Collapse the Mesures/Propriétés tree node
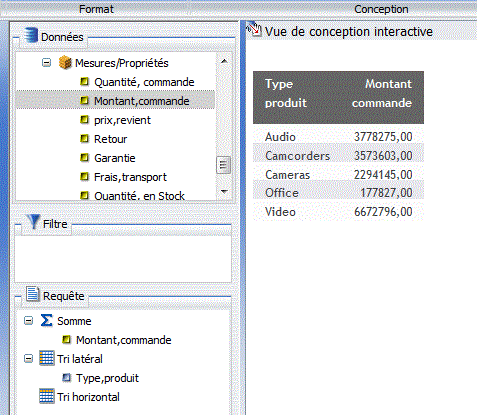The image size is (477, 415). pos(46,63)
